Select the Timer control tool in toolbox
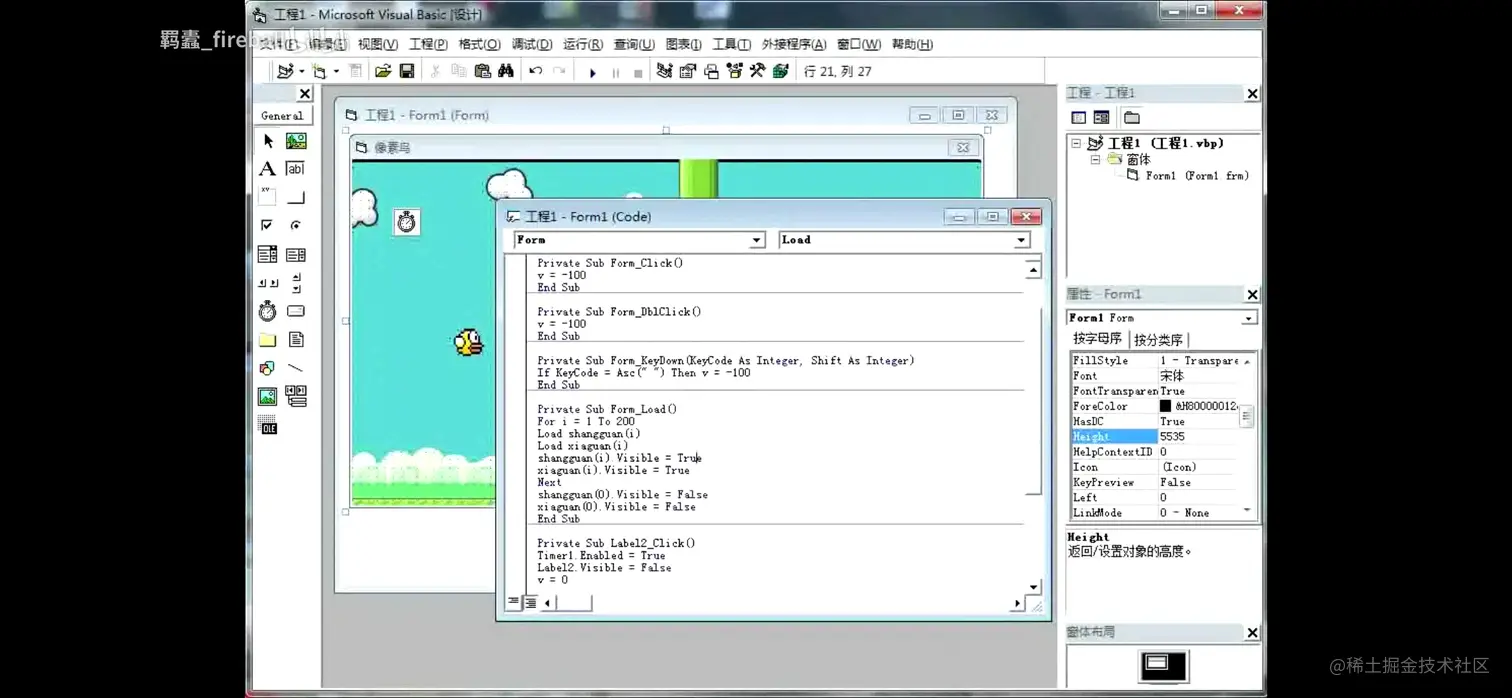 pos(267,311)
